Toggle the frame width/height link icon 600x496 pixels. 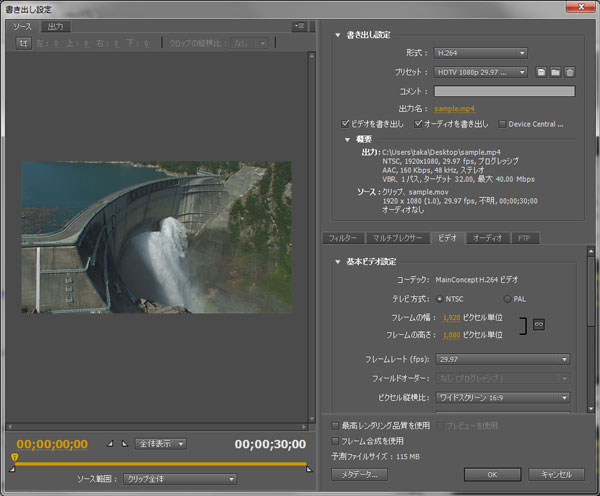538,325
